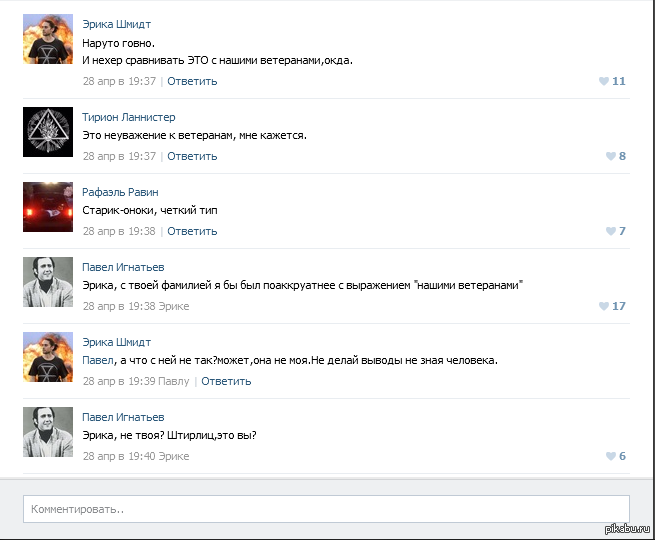Click the Павел mention in Эрика's reply
The height and width of the screenshot is (540, 655).
[x=98, y=360]
